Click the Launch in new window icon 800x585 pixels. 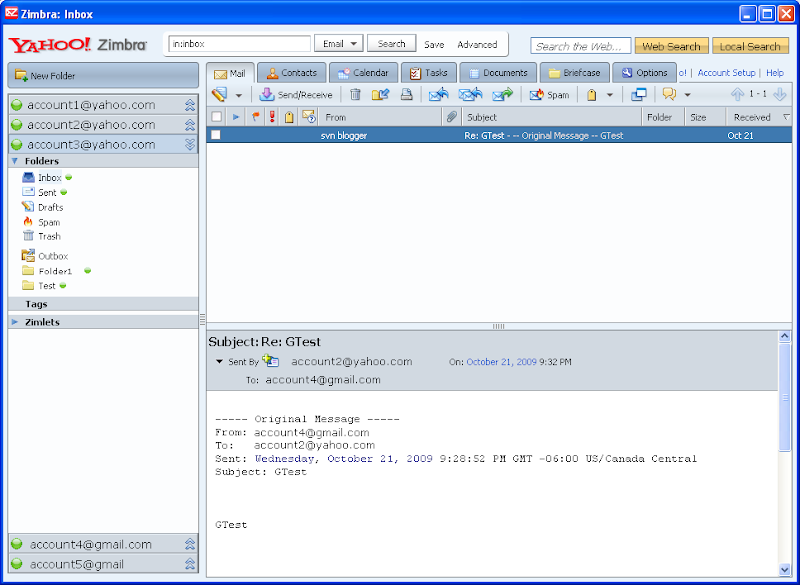coord(639,95)
